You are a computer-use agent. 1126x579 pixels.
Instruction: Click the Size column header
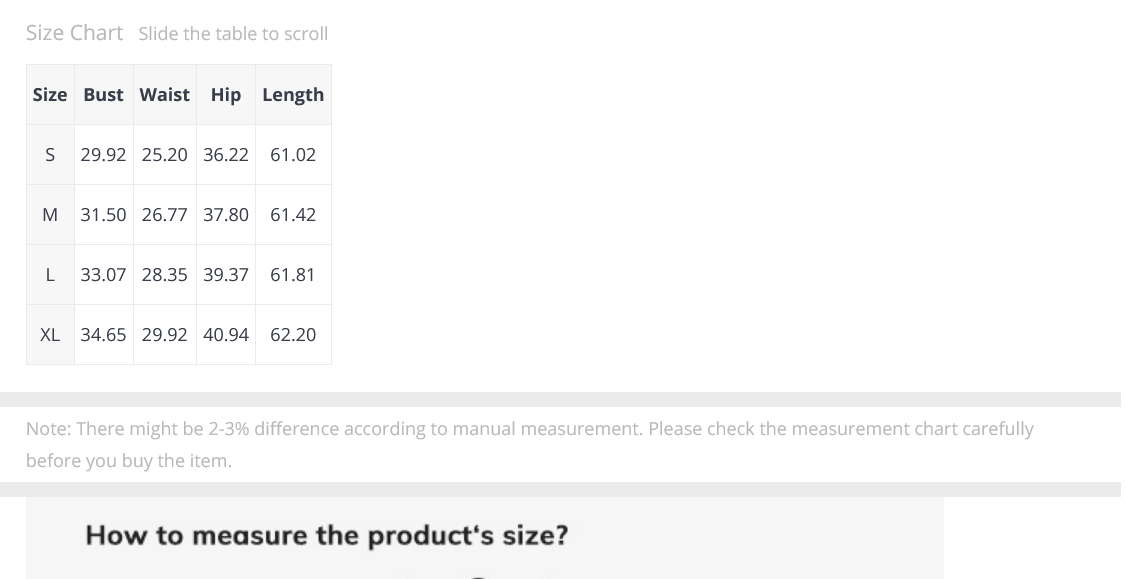point(50,95)
